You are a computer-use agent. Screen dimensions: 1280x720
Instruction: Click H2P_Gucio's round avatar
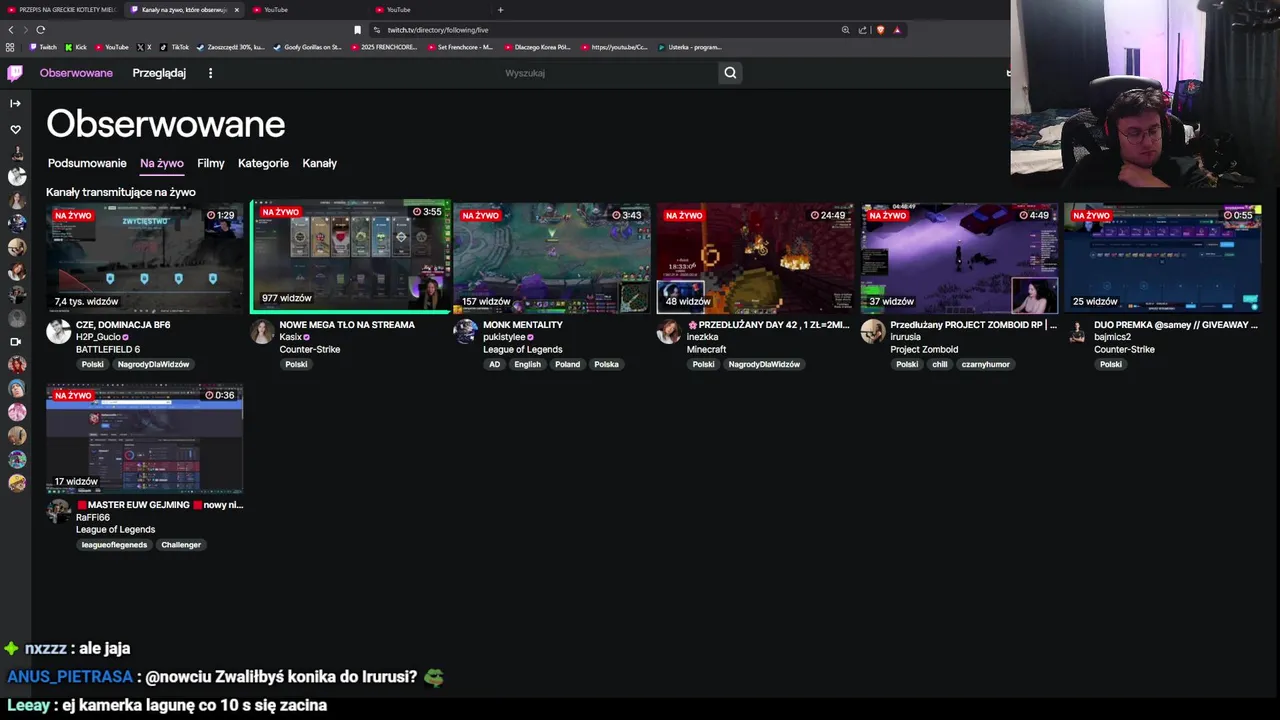click(59, 332)
